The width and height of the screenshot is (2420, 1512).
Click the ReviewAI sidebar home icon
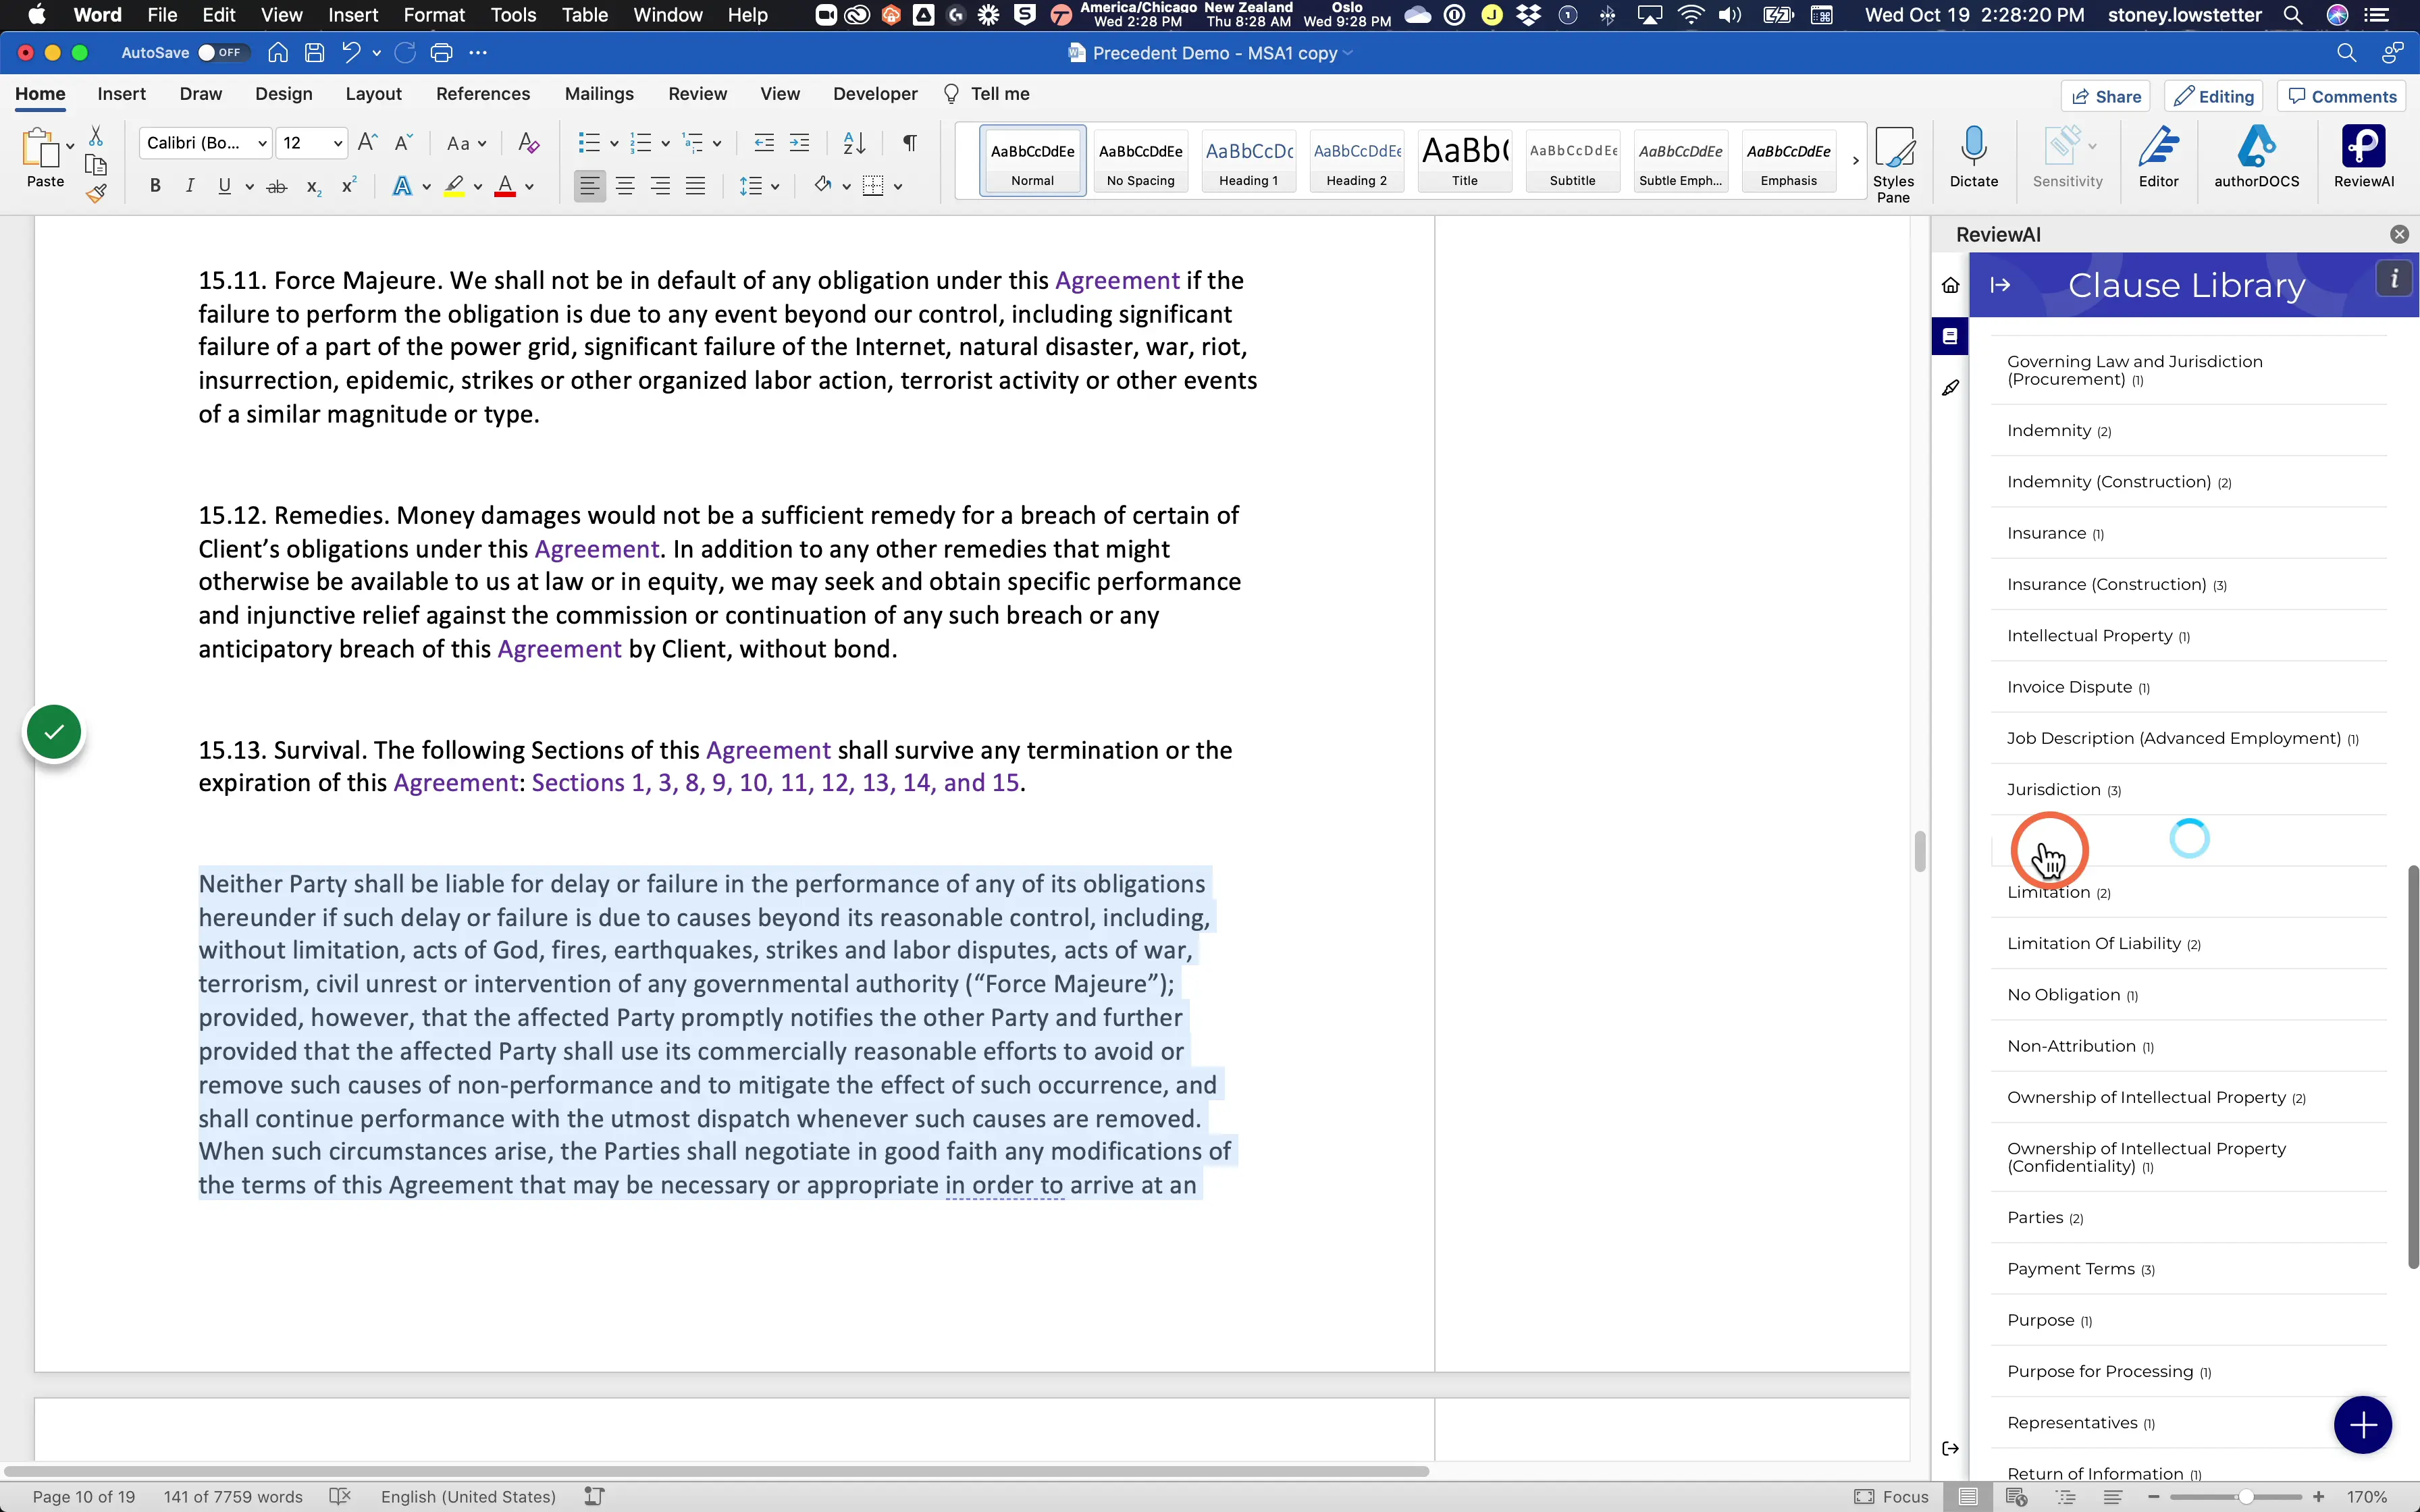(1950, 285)
